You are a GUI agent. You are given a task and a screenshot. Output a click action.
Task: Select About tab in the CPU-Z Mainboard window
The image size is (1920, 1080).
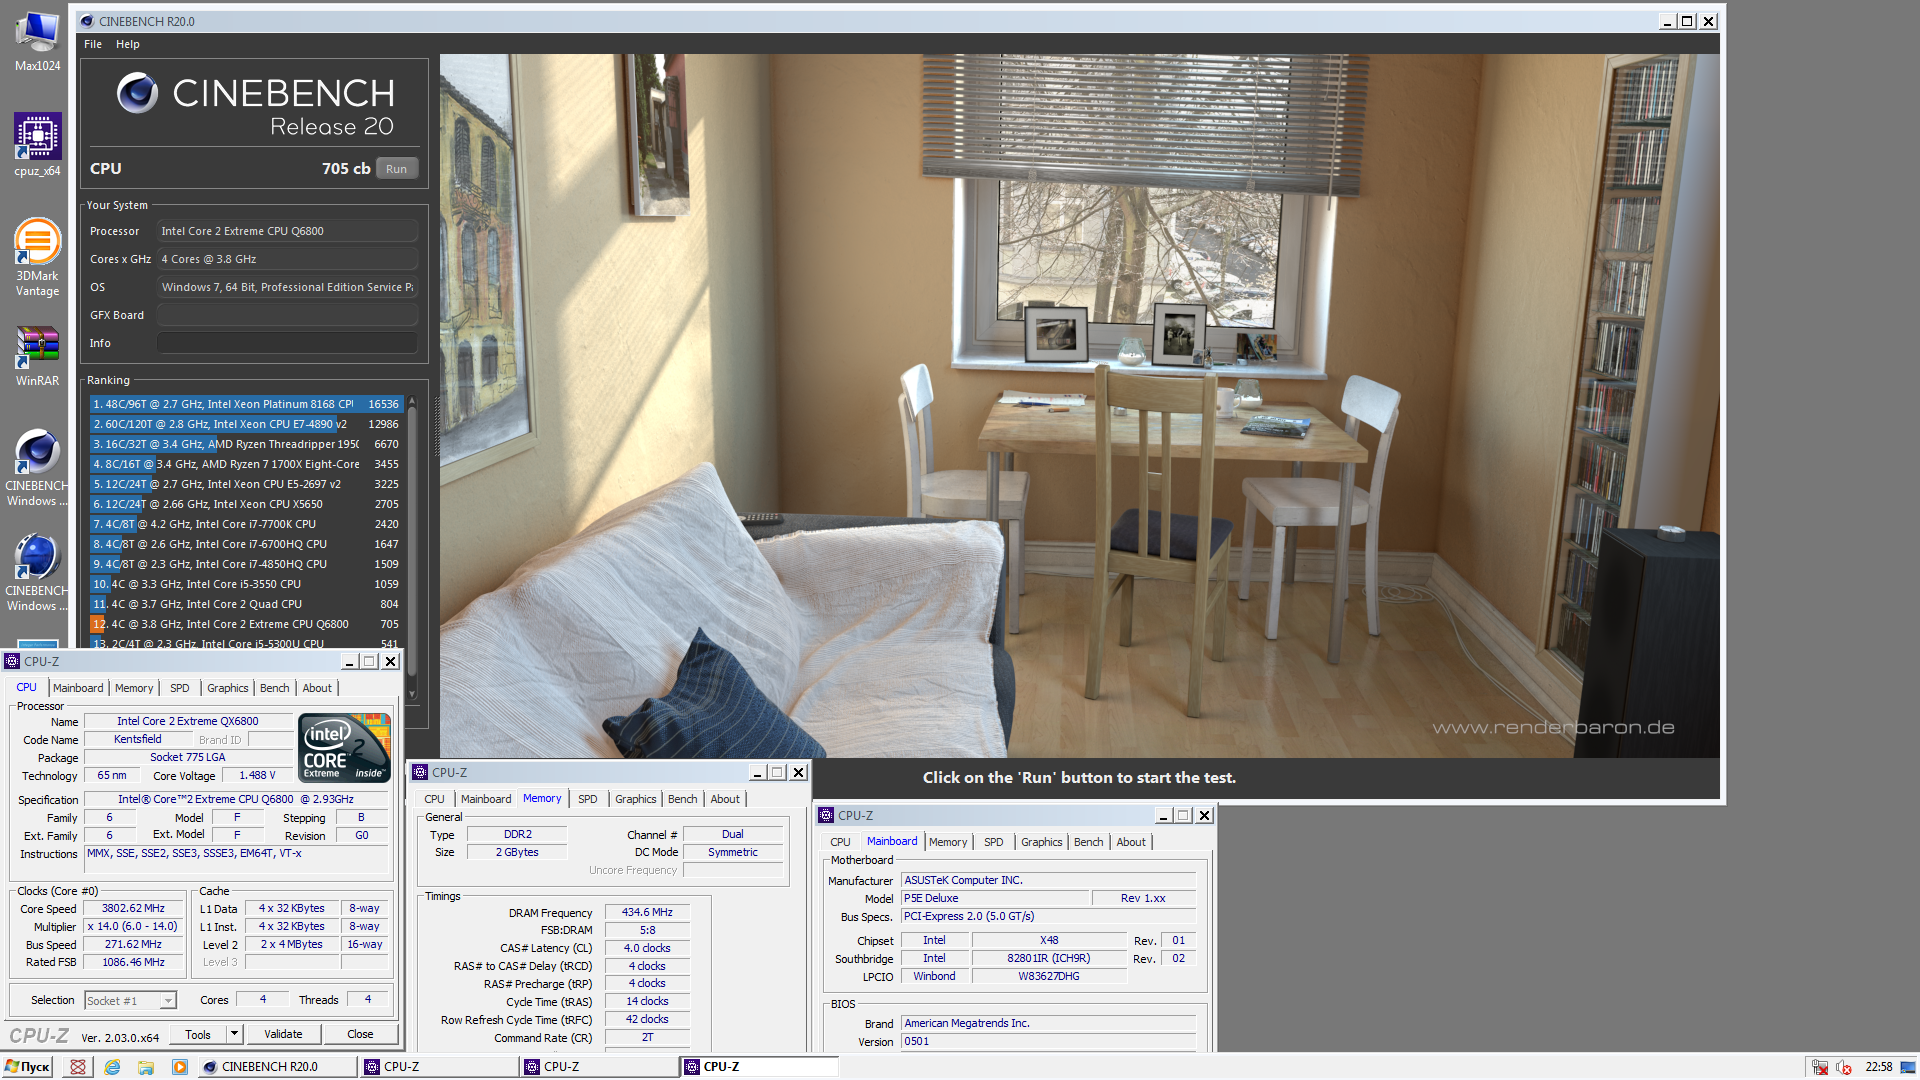(x=1131, y=842)
